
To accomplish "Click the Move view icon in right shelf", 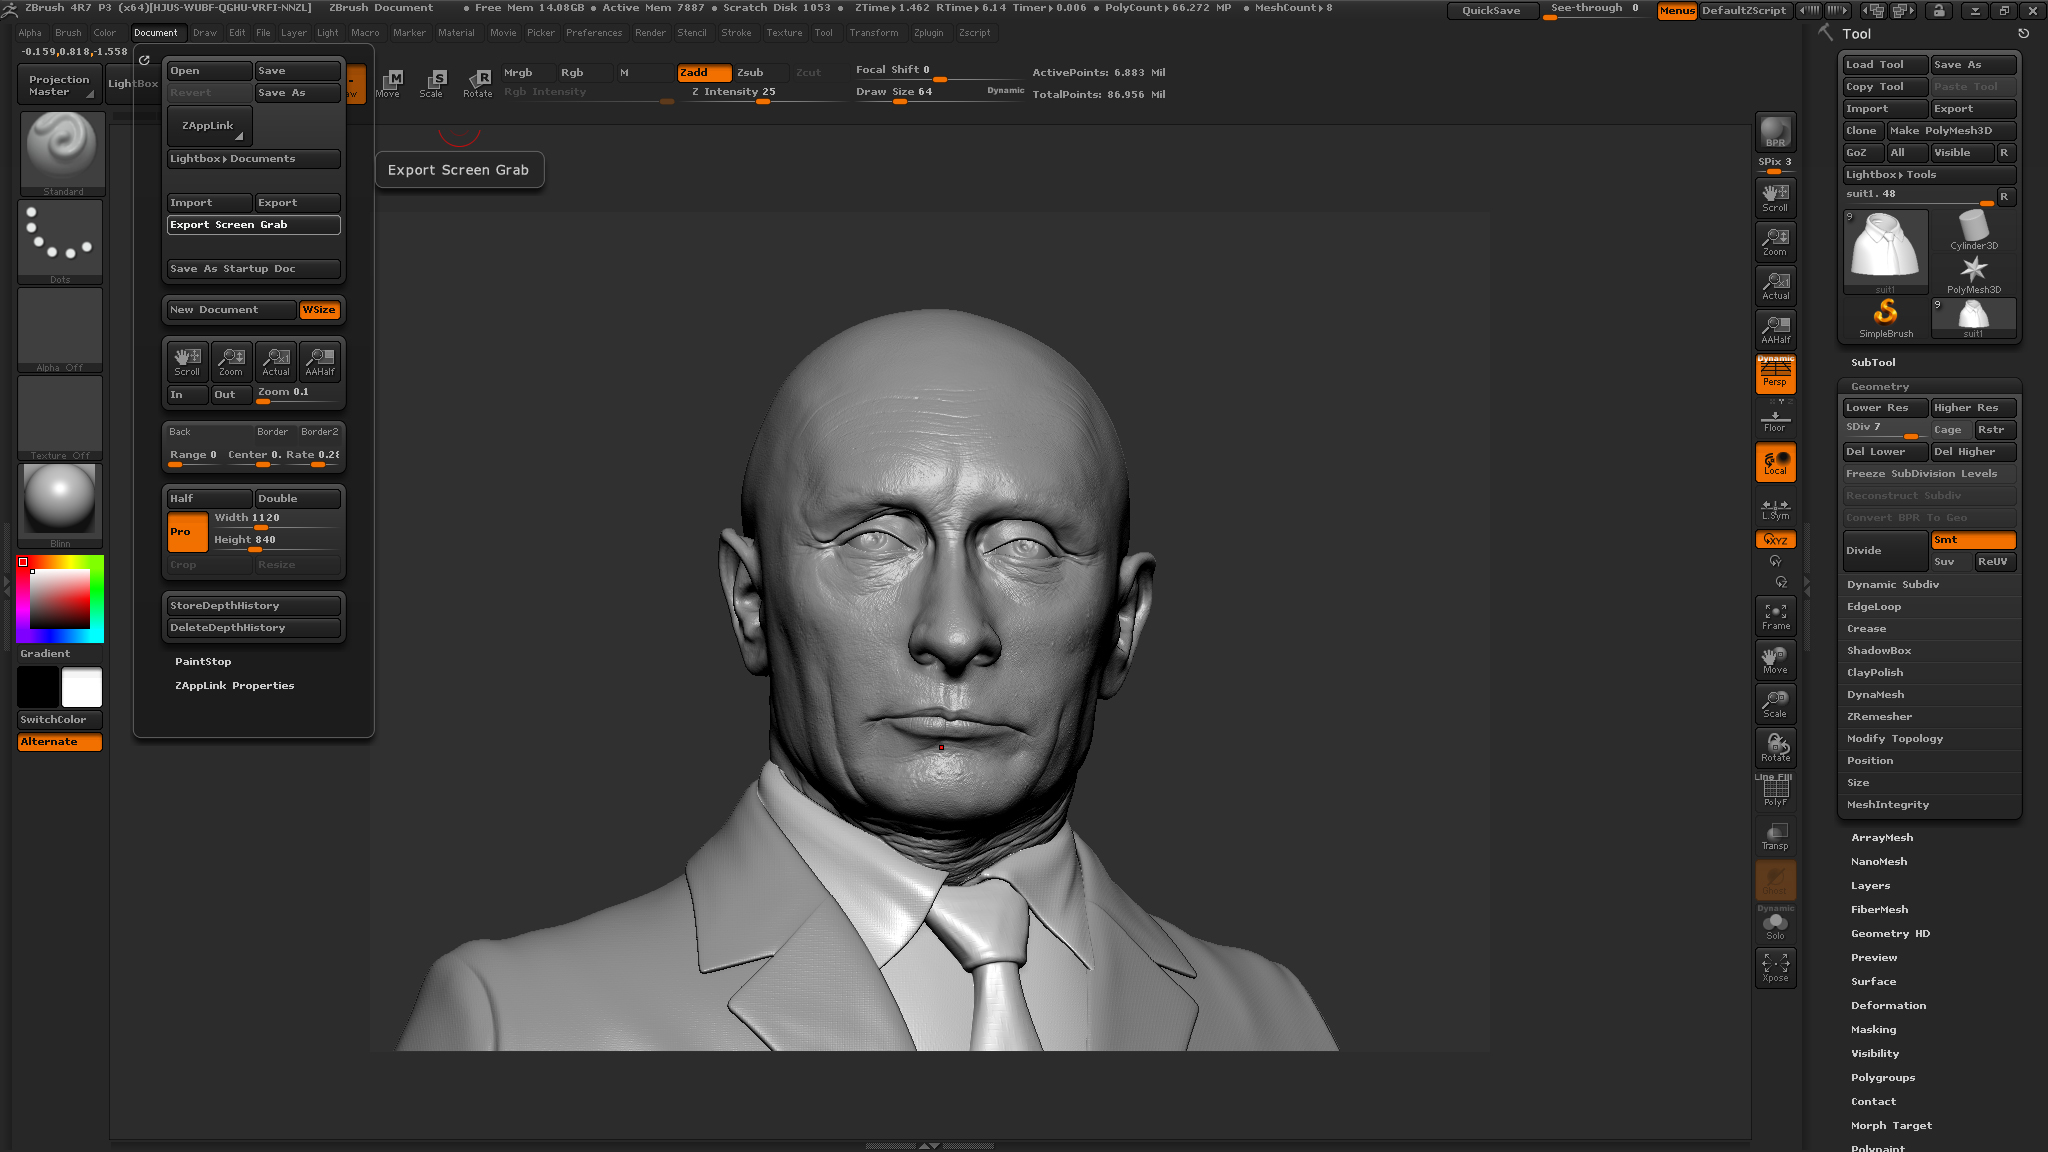I will pos(1775,661).
